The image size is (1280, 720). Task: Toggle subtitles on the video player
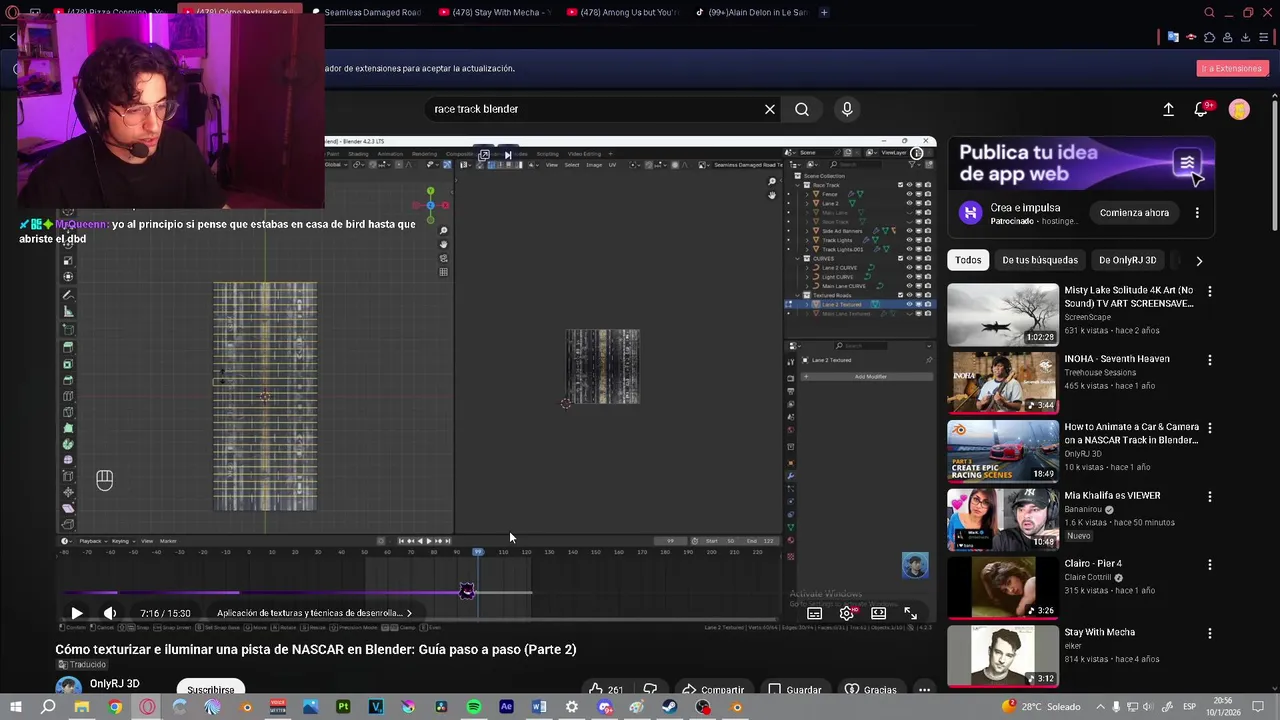pyautogui.click(x=815, y=613)
